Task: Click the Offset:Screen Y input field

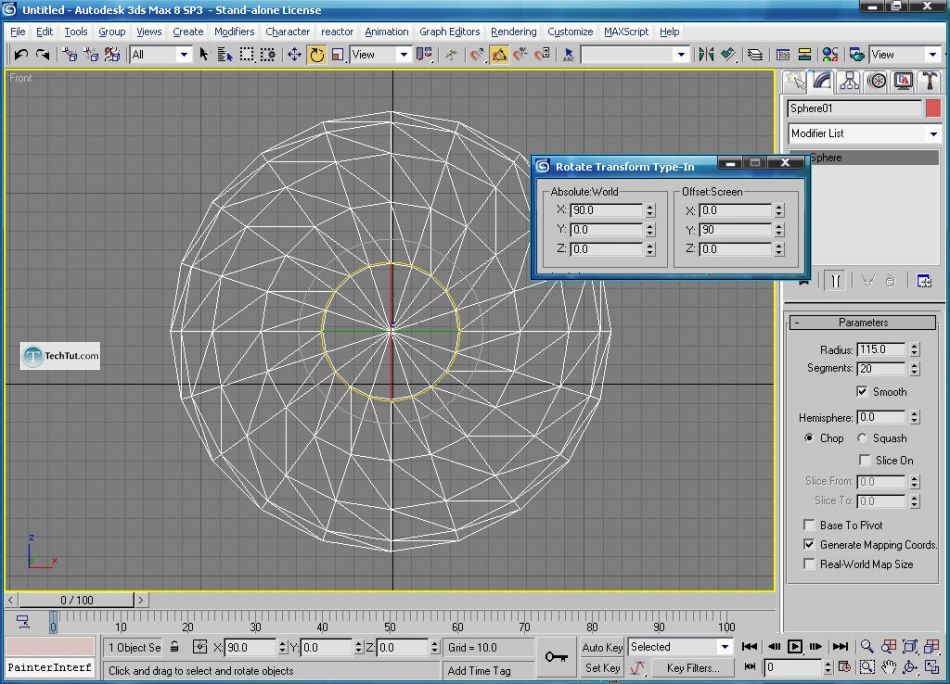Action: point(735,230)
